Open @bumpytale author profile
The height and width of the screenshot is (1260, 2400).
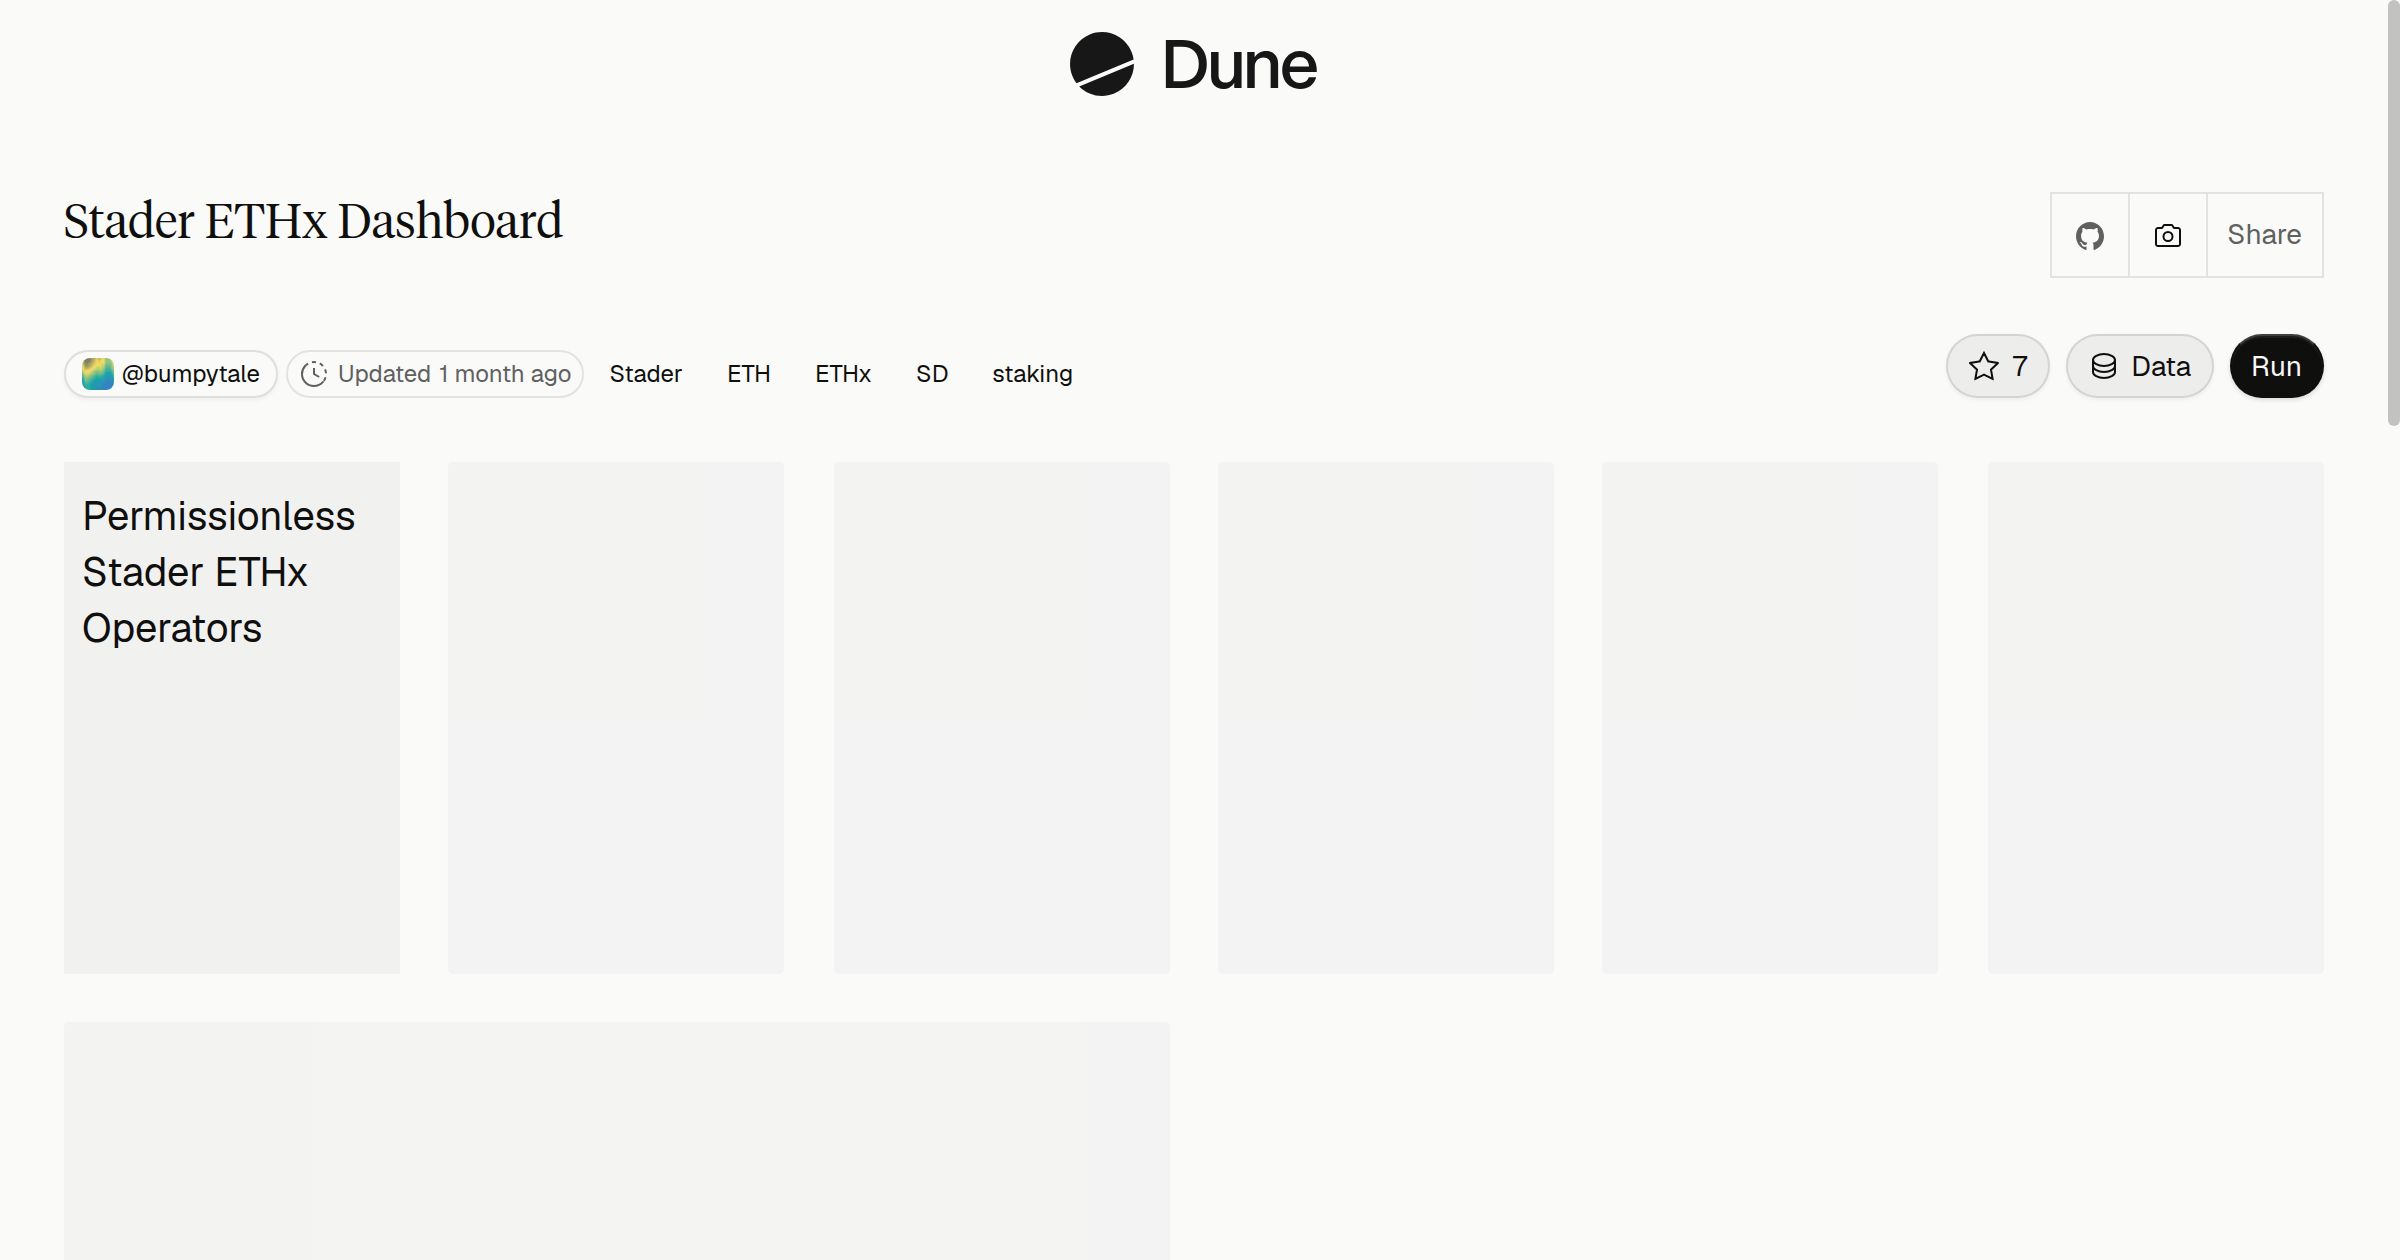pos(171,374)
